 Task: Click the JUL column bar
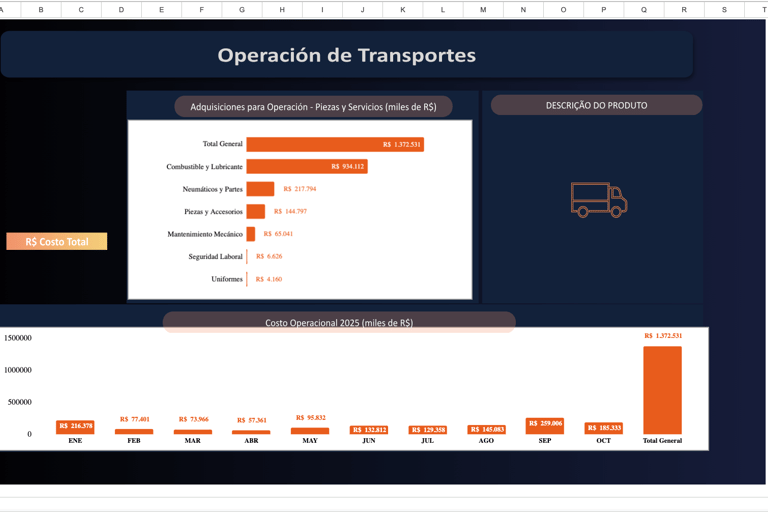[428, 430]
